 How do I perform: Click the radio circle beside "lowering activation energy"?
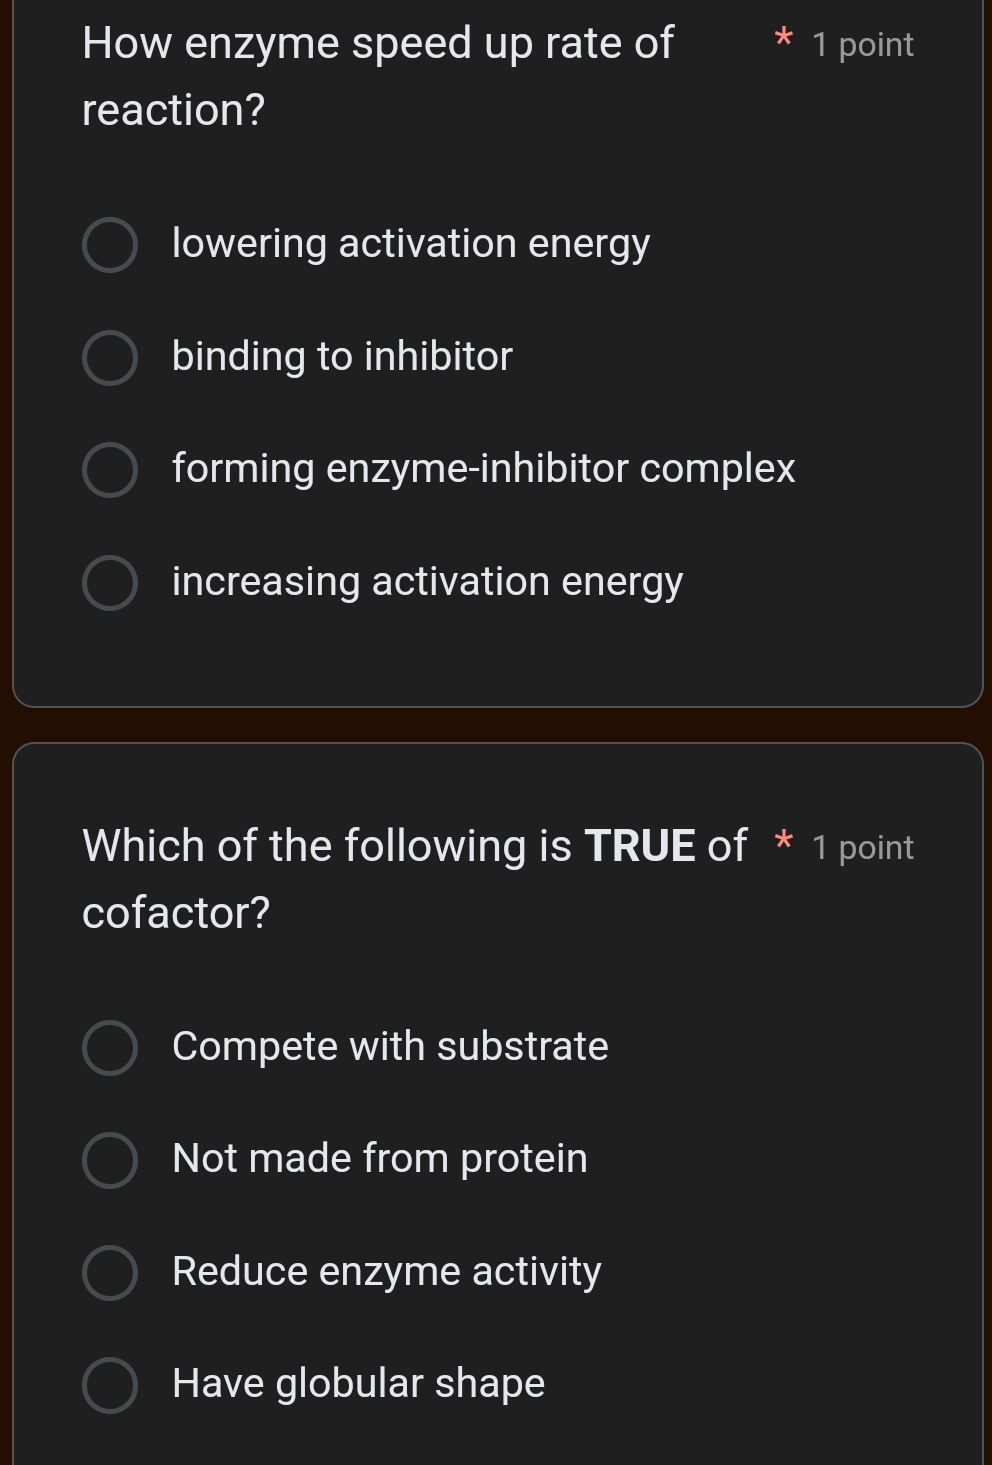click(x=110, y=245)
